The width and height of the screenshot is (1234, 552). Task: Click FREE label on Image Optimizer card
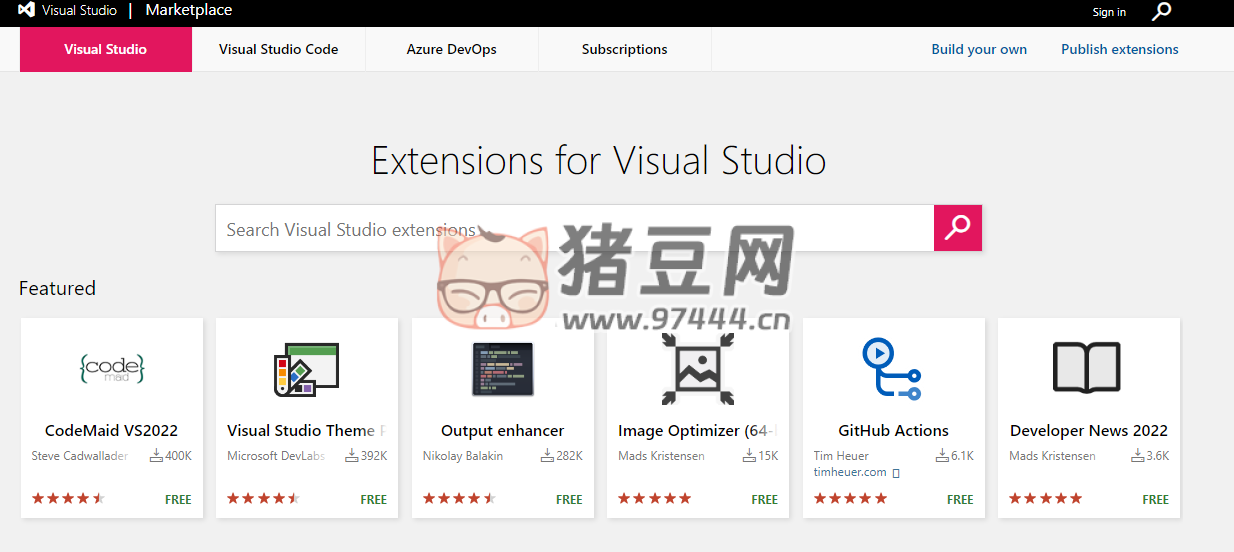point(765,499)
